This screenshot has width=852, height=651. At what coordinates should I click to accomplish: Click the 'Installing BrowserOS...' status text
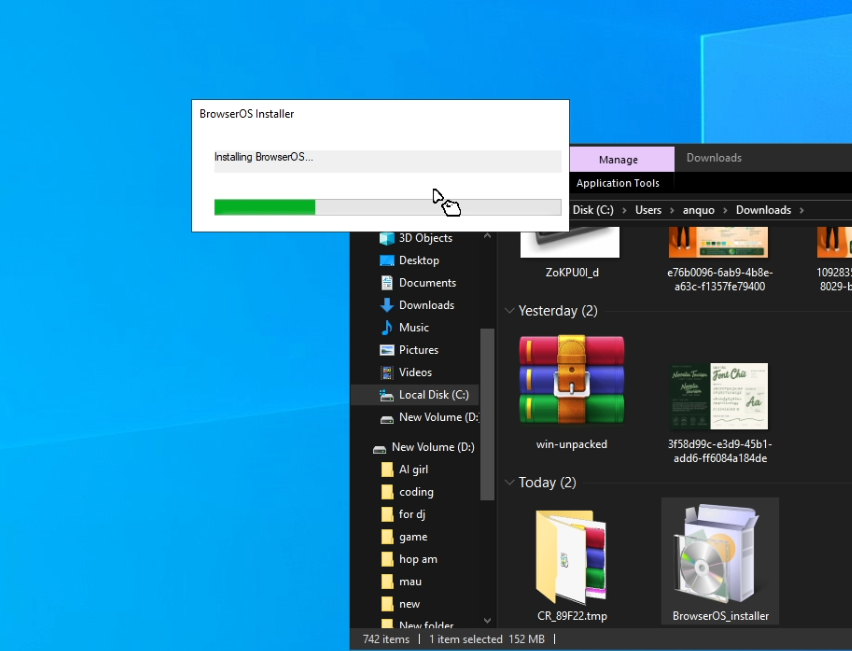(264, 157)
